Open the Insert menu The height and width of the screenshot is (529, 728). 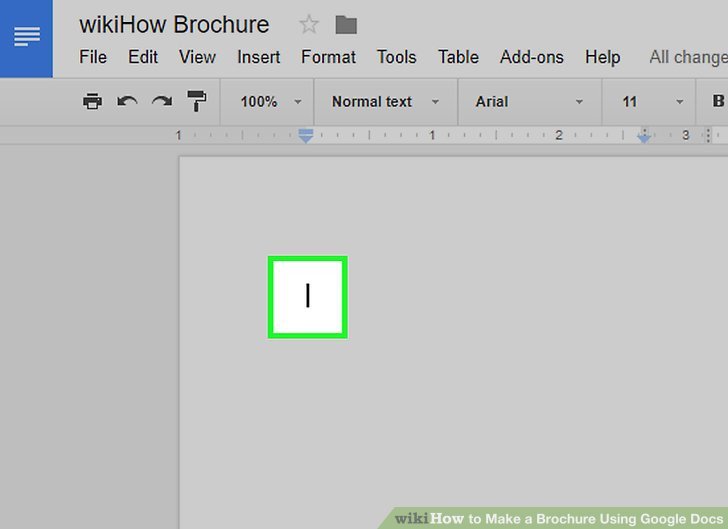[x=259, y=57]
